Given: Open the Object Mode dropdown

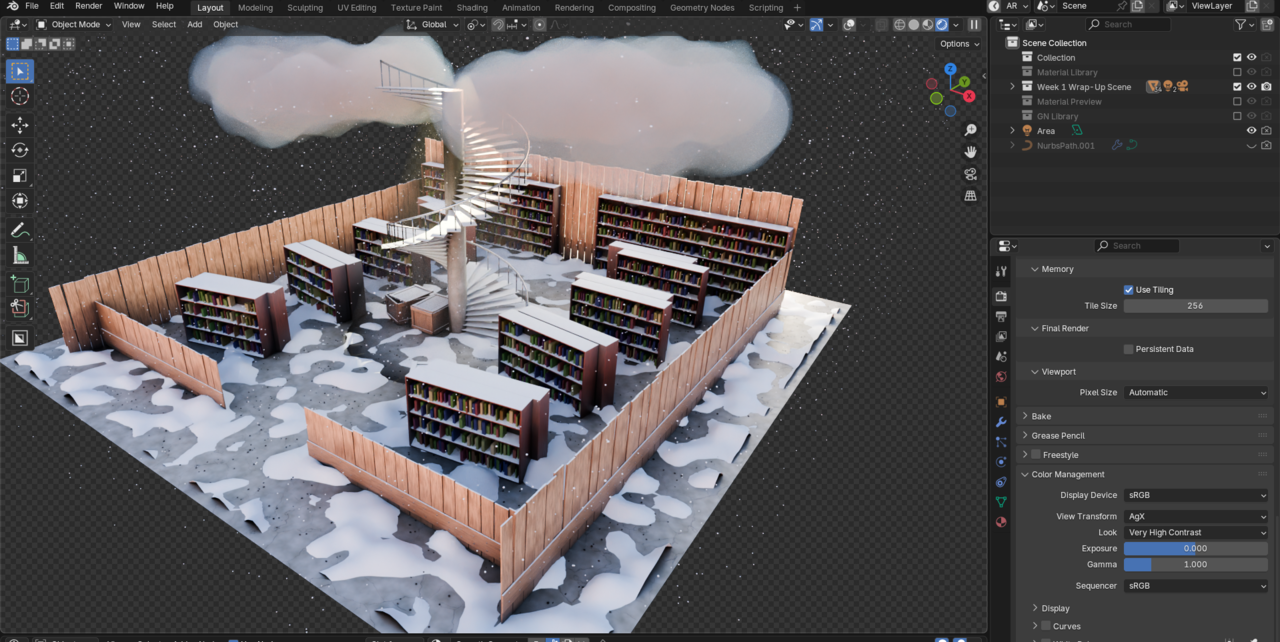Looking at the screenshot, I should point(75,24).
